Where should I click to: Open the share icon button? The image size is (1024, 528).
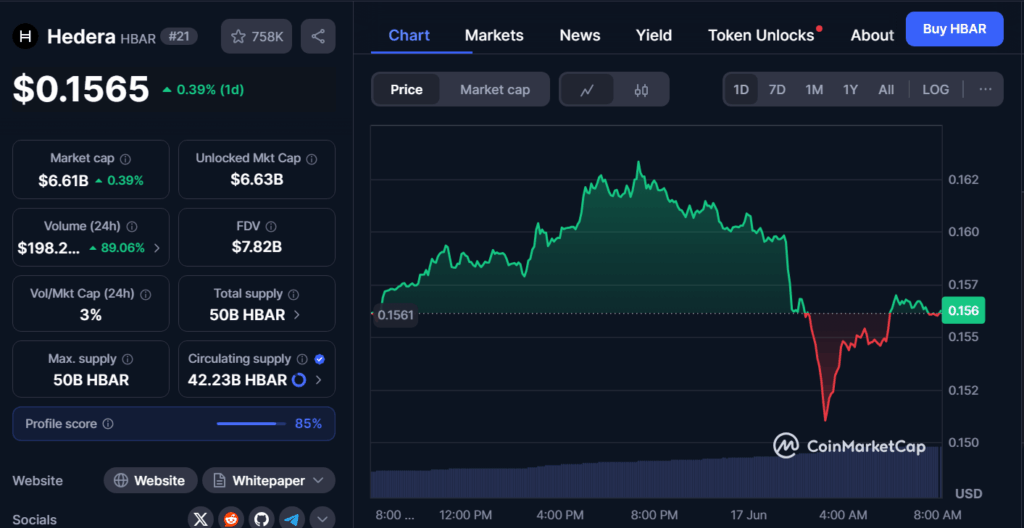[x=318, y=37]
